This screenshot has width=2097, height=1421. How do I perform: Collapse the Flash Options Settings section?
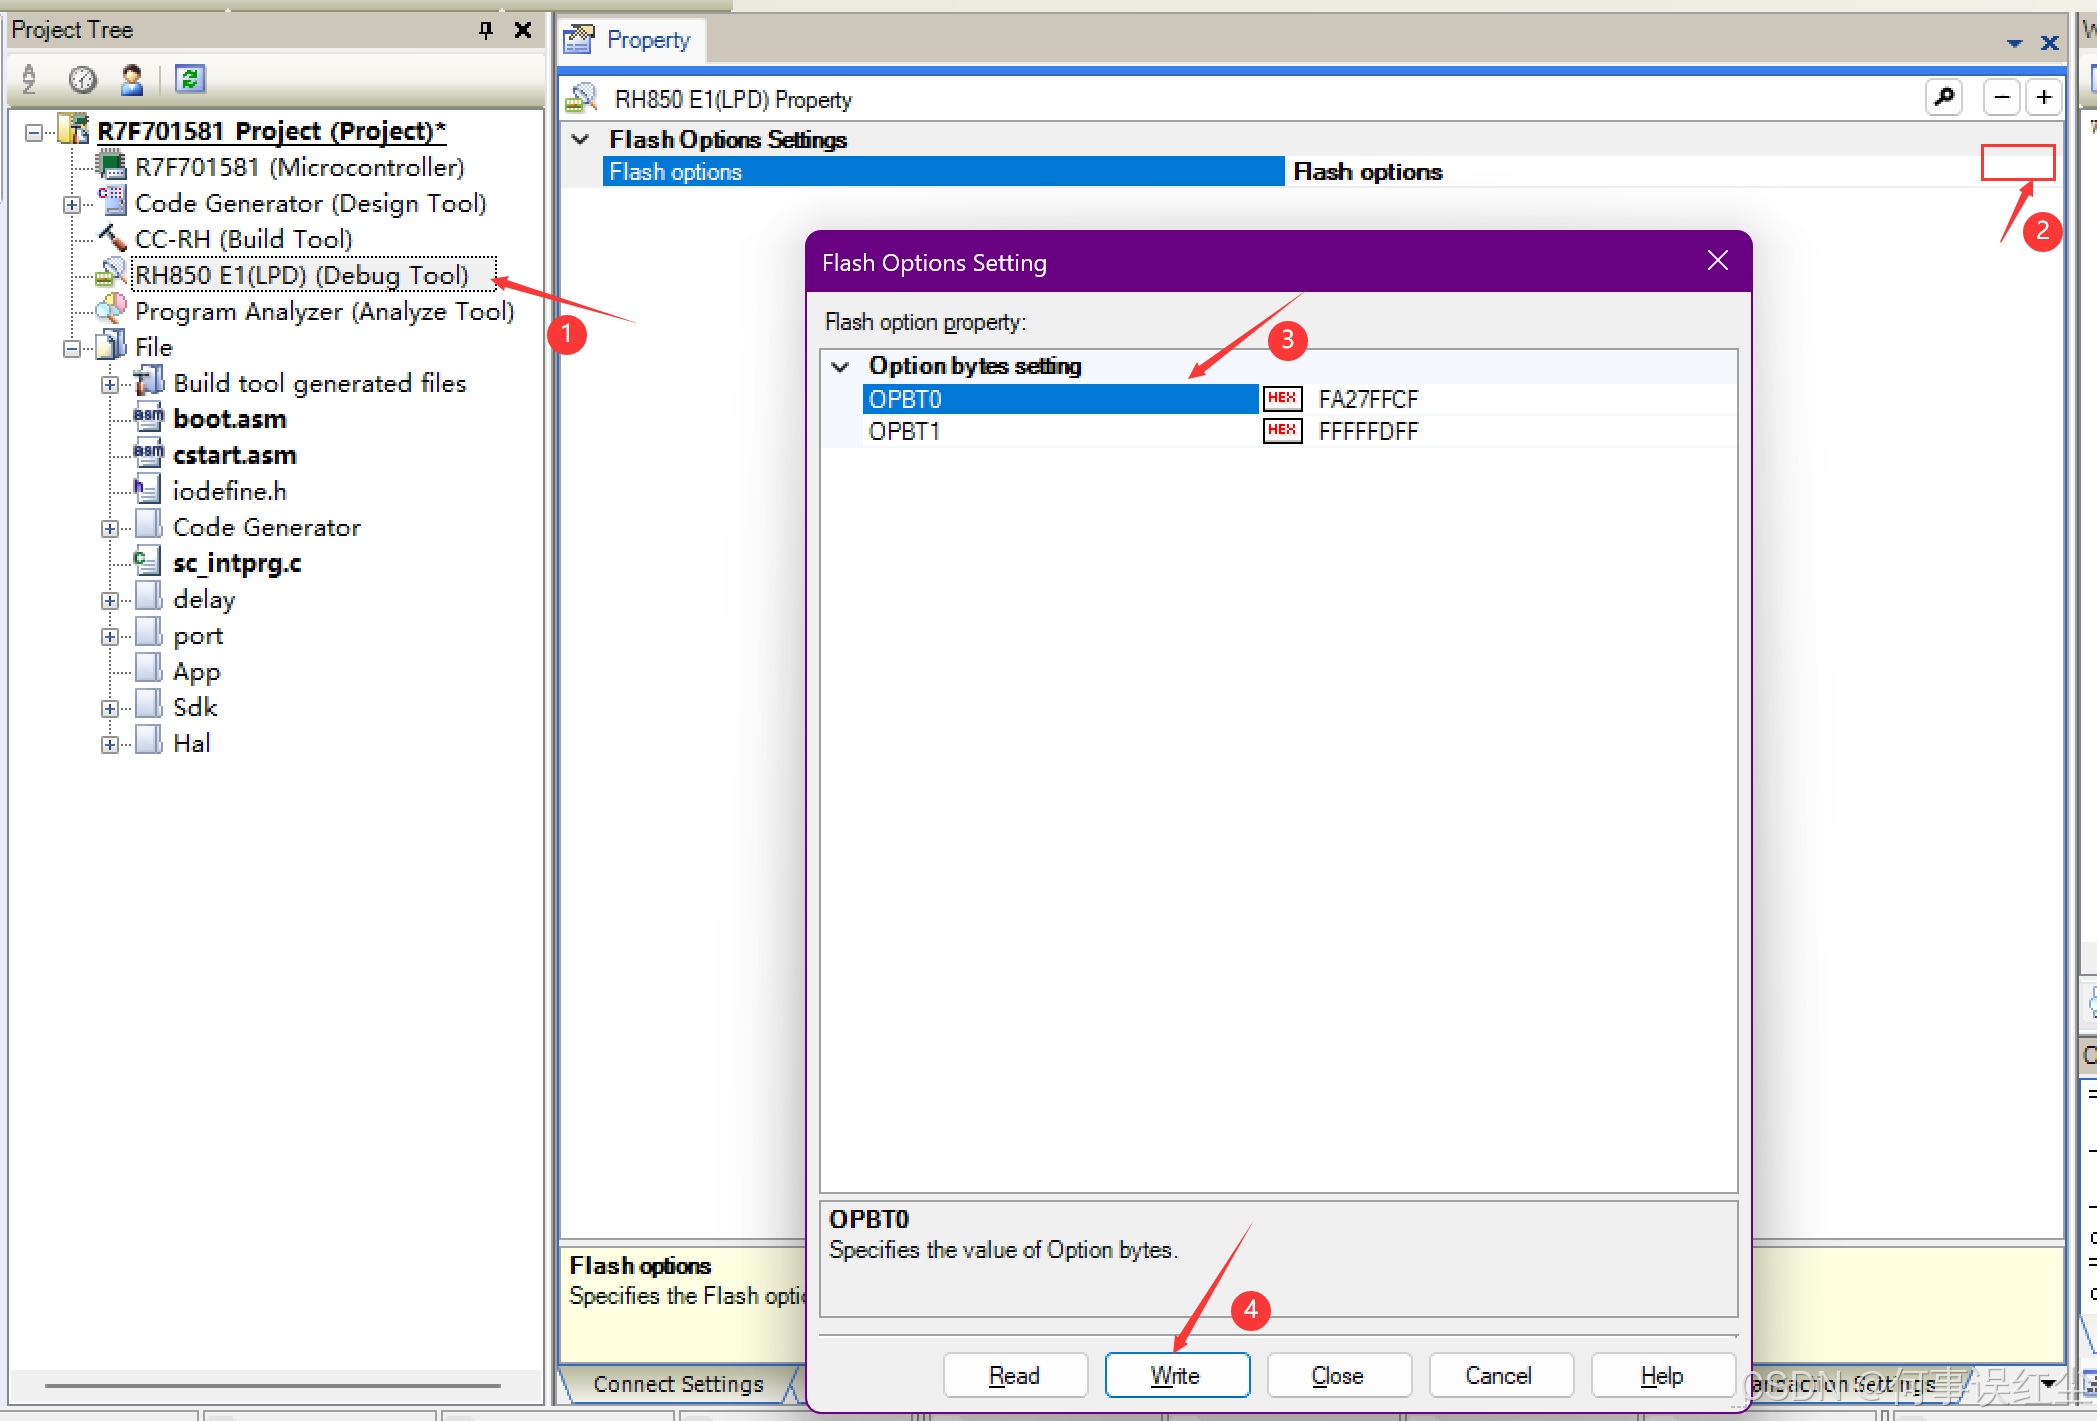tap(580, 140)
